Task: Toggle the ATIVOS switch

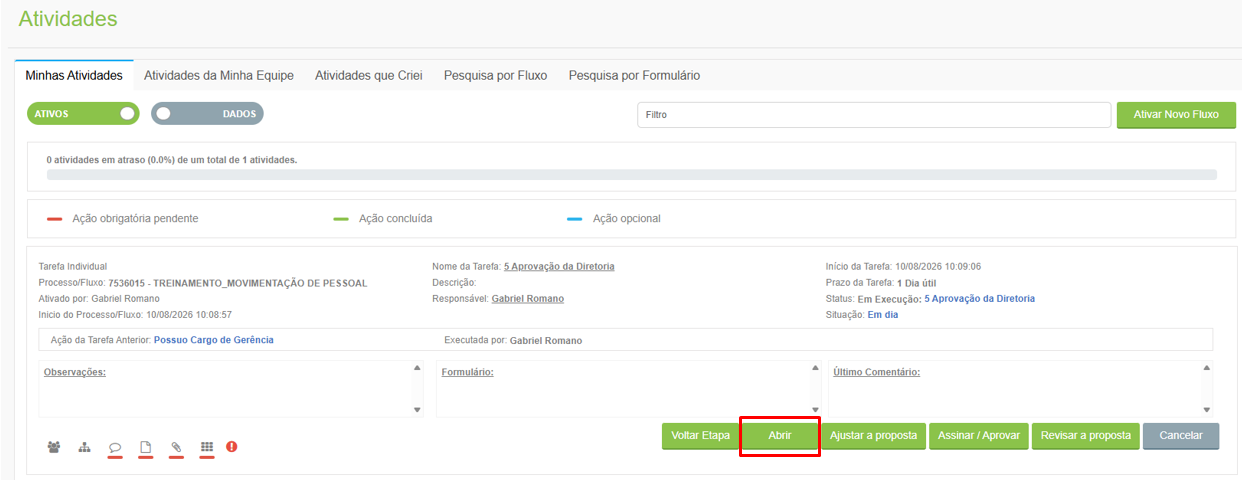Action: click(83, 114)
